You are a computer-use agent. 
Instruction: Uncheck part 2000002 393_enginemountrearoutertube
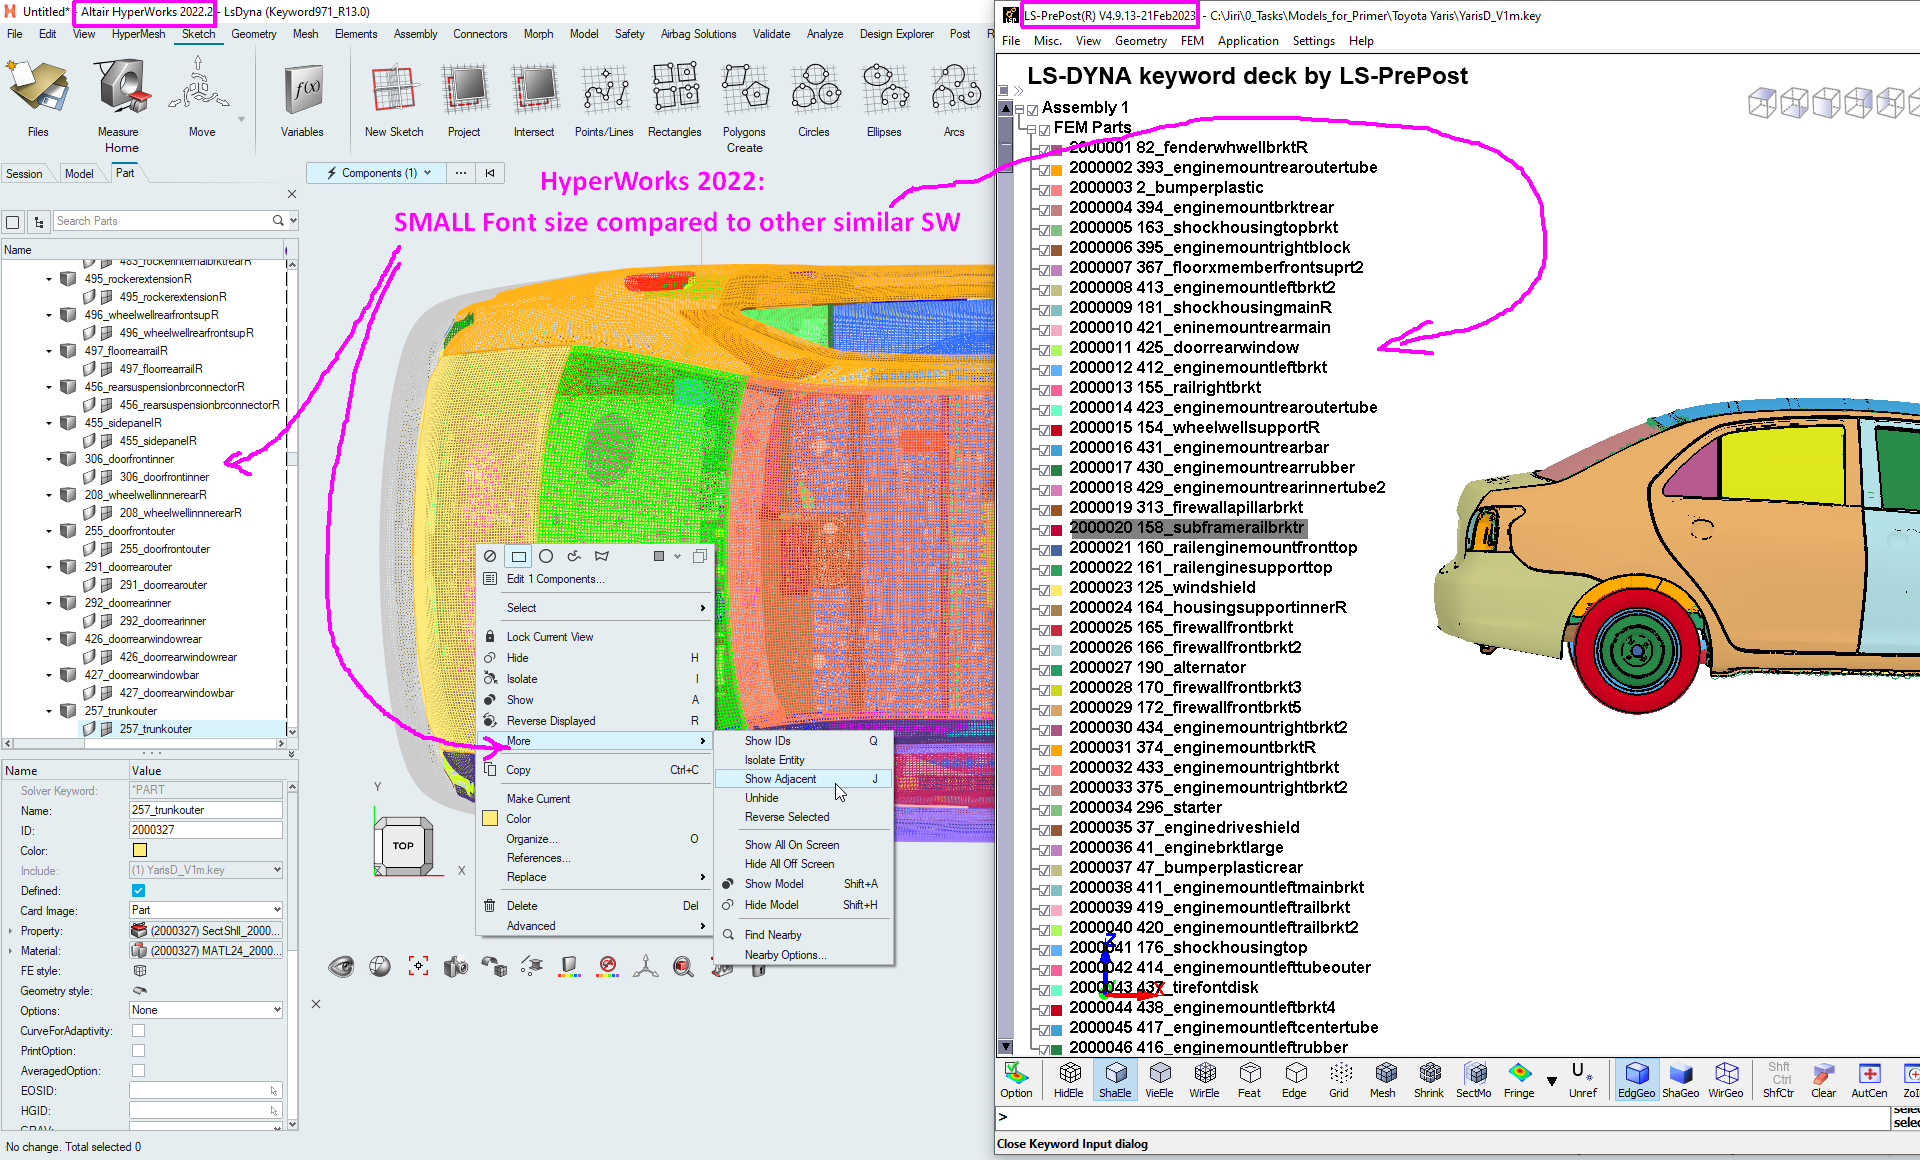1044,170
